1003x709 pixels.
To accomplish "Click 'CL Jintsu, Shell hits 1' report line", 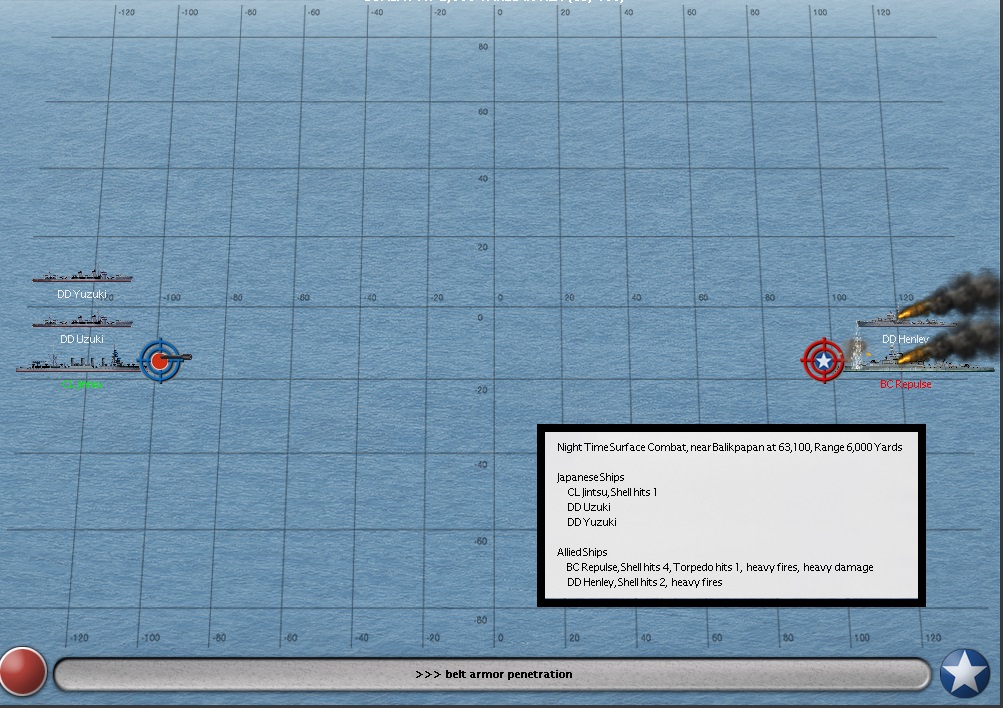I will click(x=612, y=492).
